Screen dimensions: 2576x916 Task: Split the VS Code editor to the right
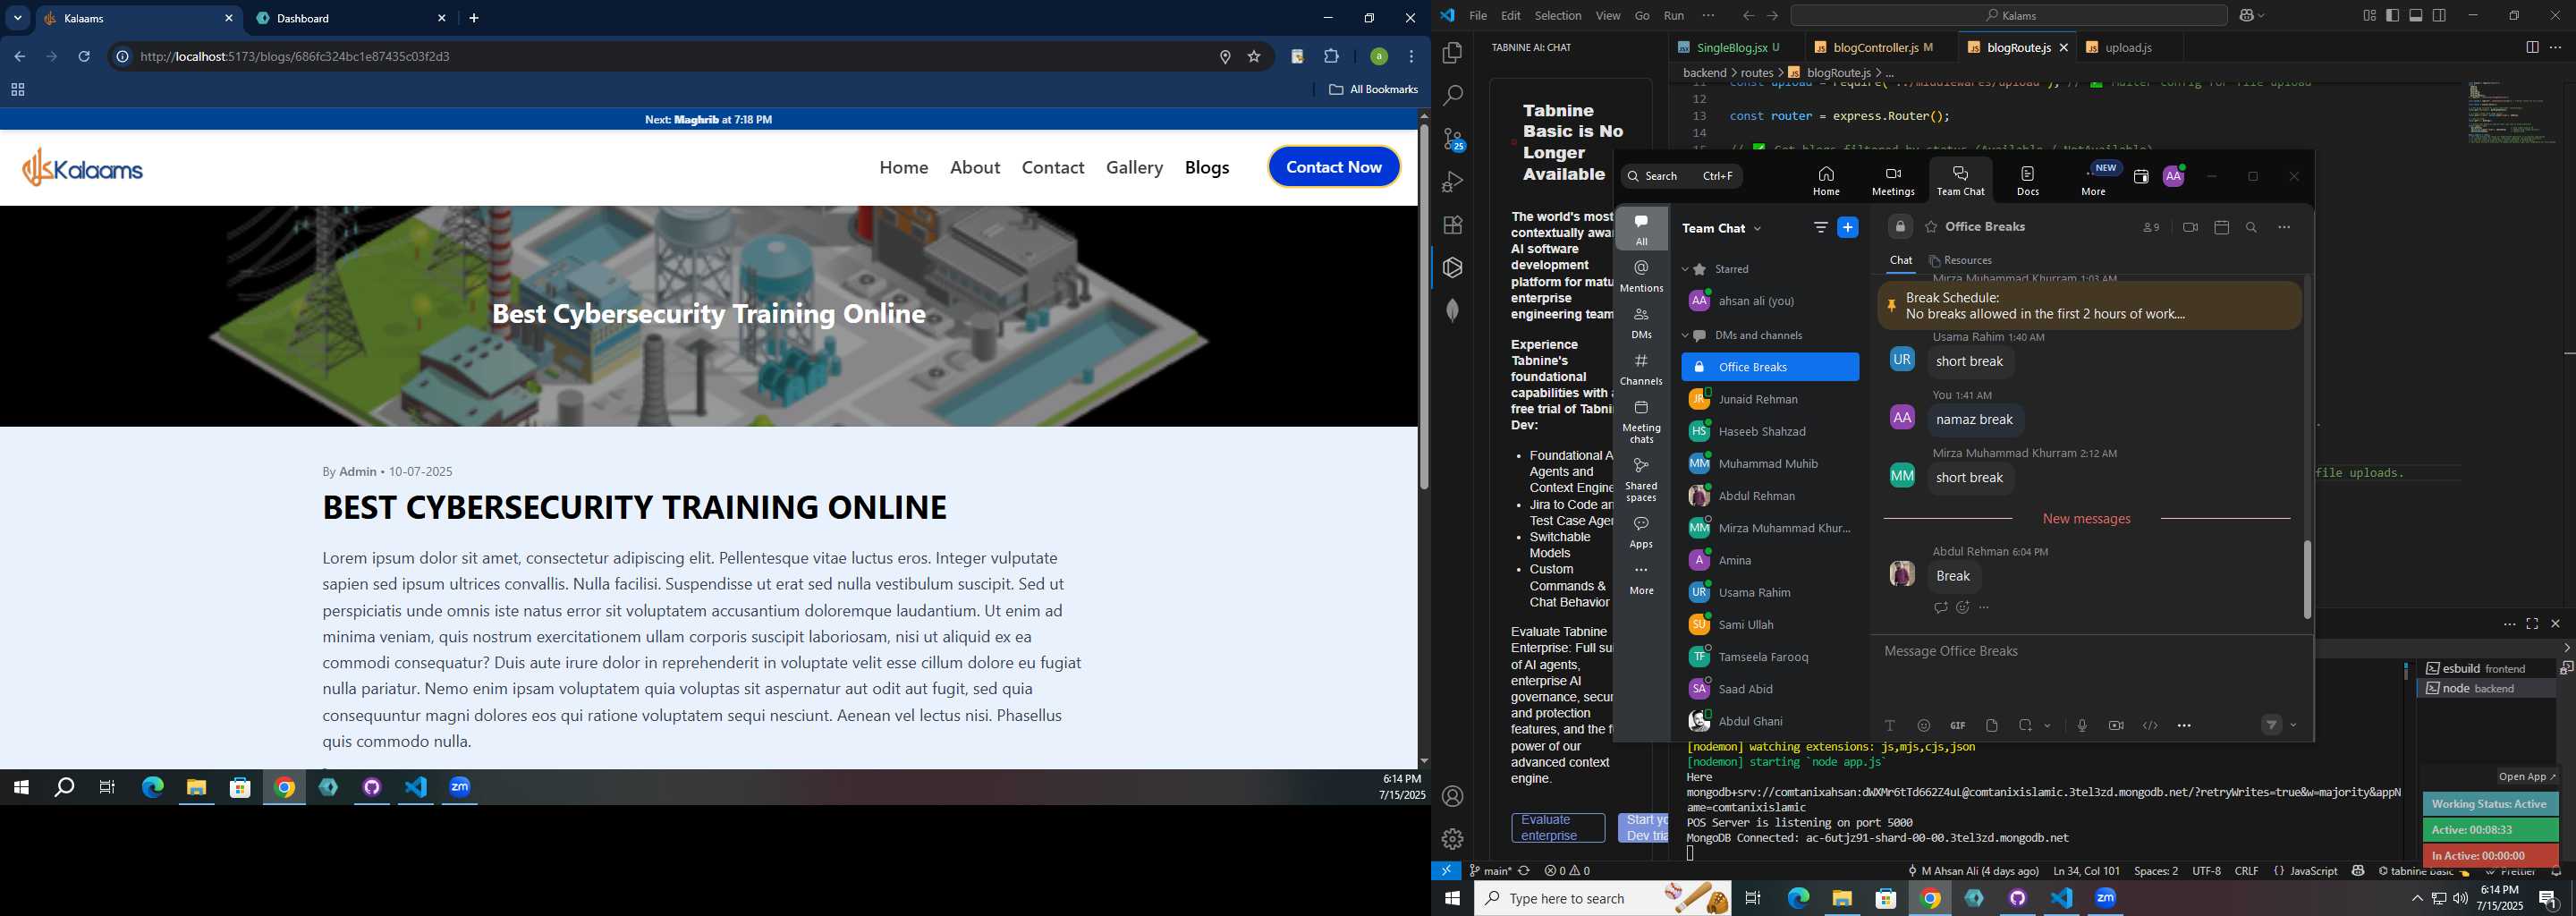[2532, 47]
